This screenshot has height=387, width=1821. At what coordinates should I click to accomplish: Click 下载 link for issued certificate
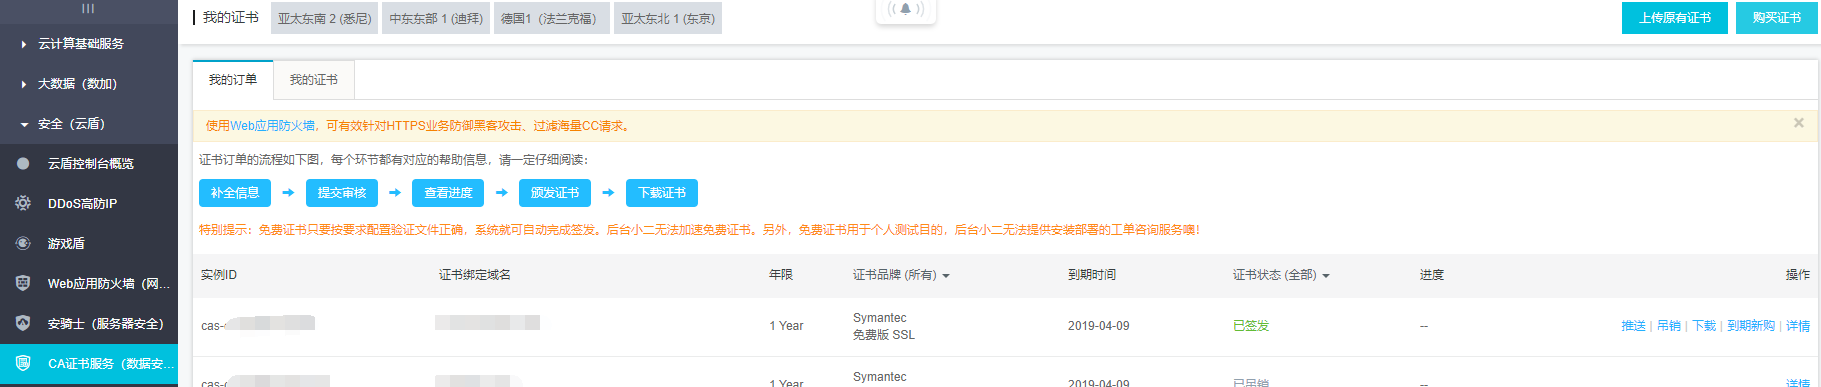pos(1704,326)
